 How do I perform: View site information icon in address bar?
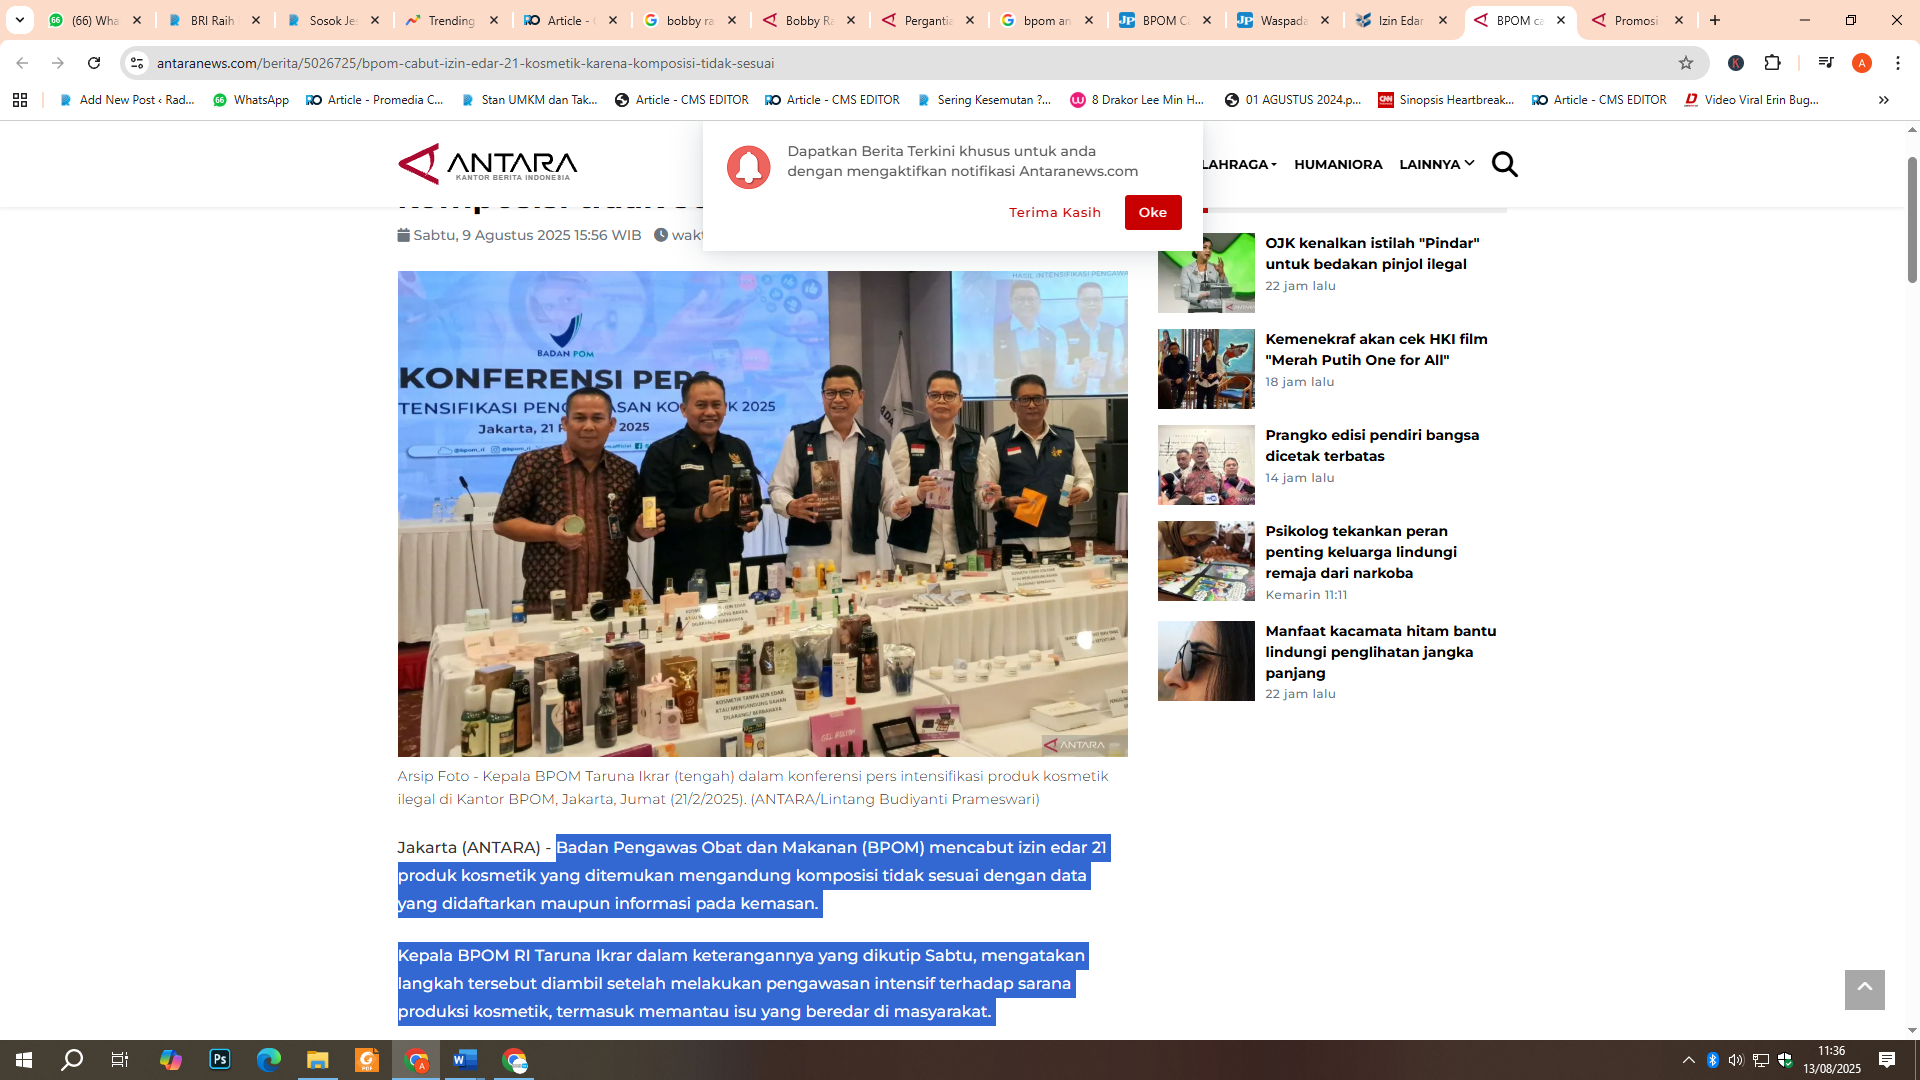click(137, 63)
